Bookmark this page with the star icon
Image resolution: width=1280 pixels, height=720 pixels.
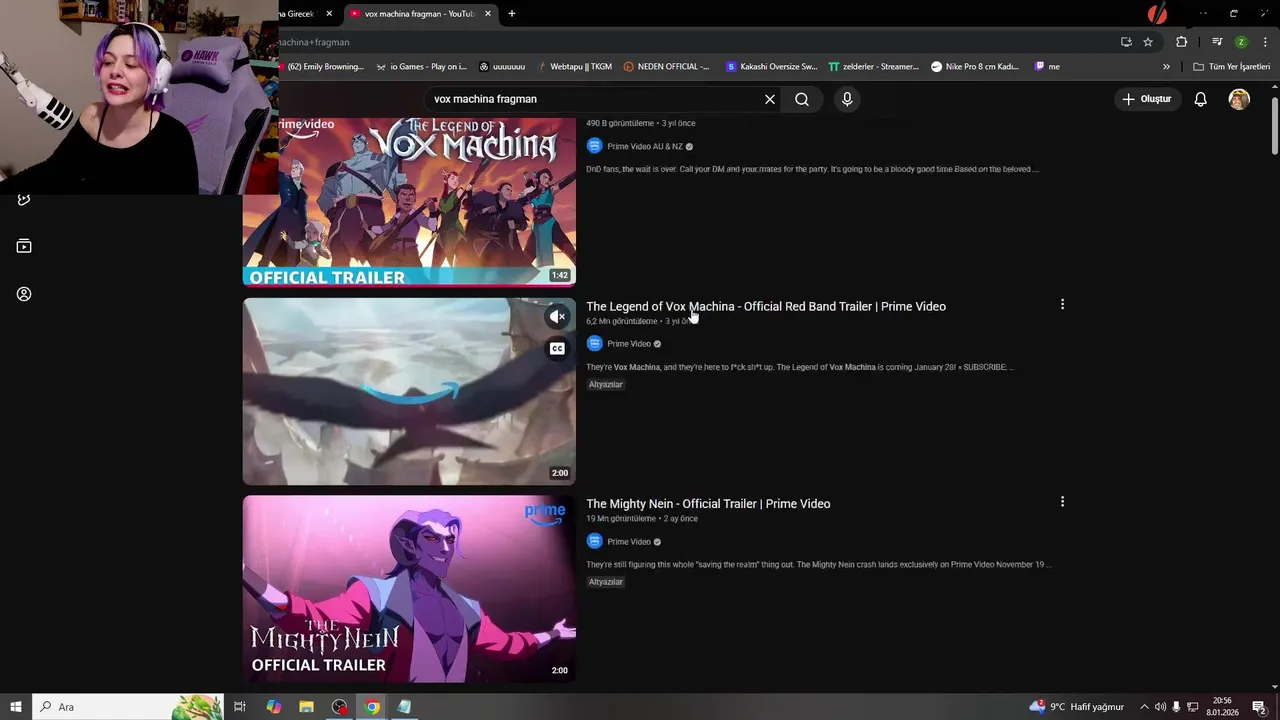tap(1148, 42)
